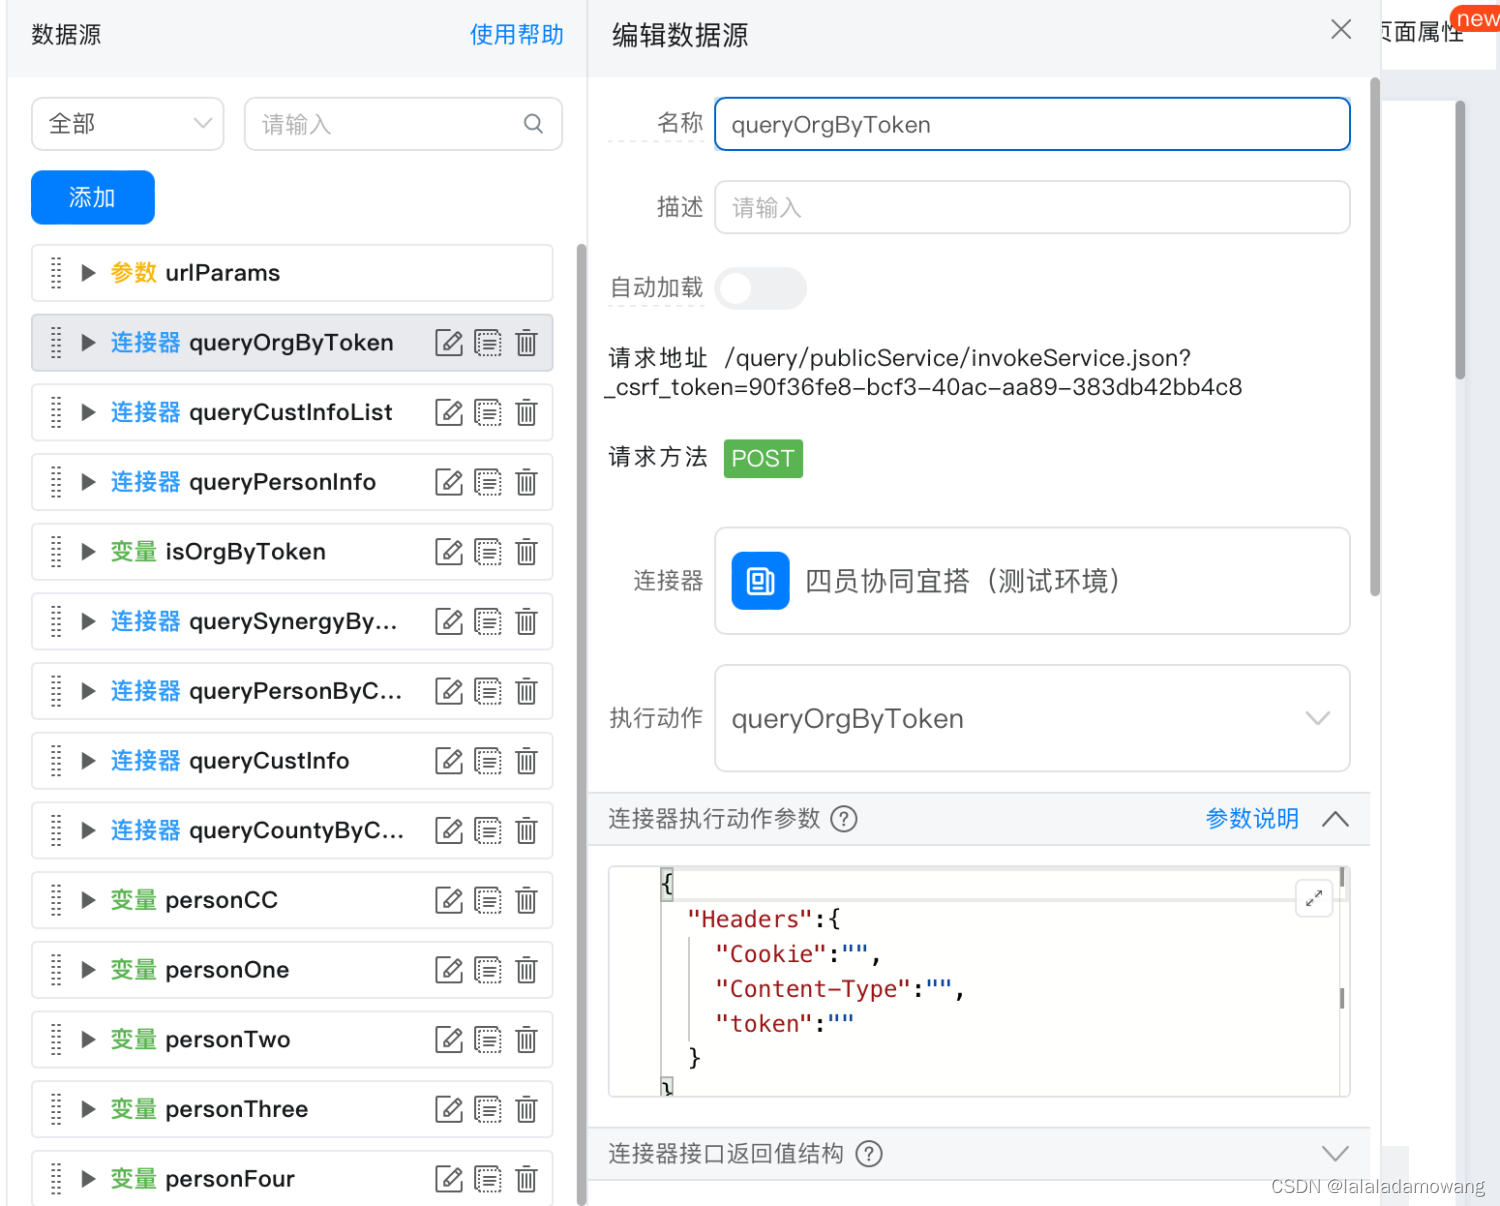Edit the queryCustInfoList connector
The height and width of the screenshot is (1206, 1500).
(x=449, y=412)
